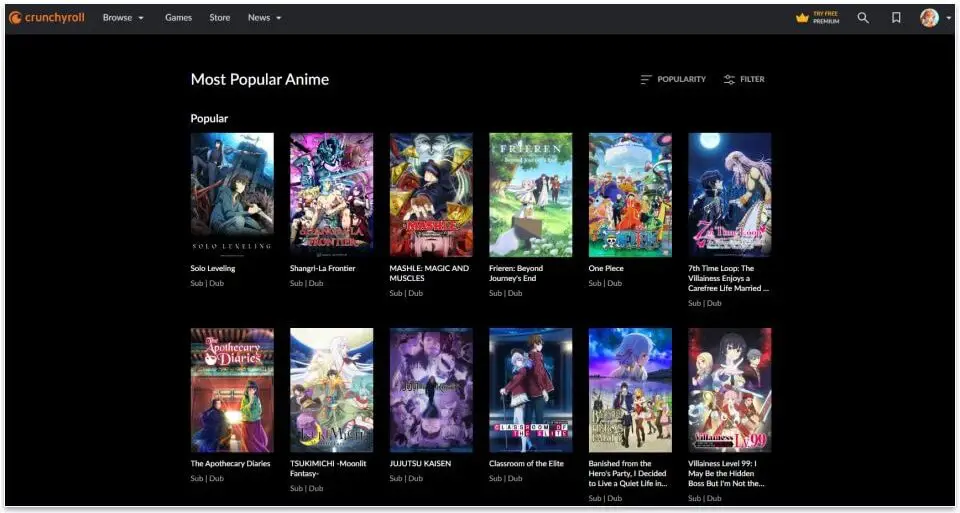This screenshot has width=960, height=513.
Task: Click Sub | Dub under JUJUTSU KAISEN
Action: coord(406,479)
